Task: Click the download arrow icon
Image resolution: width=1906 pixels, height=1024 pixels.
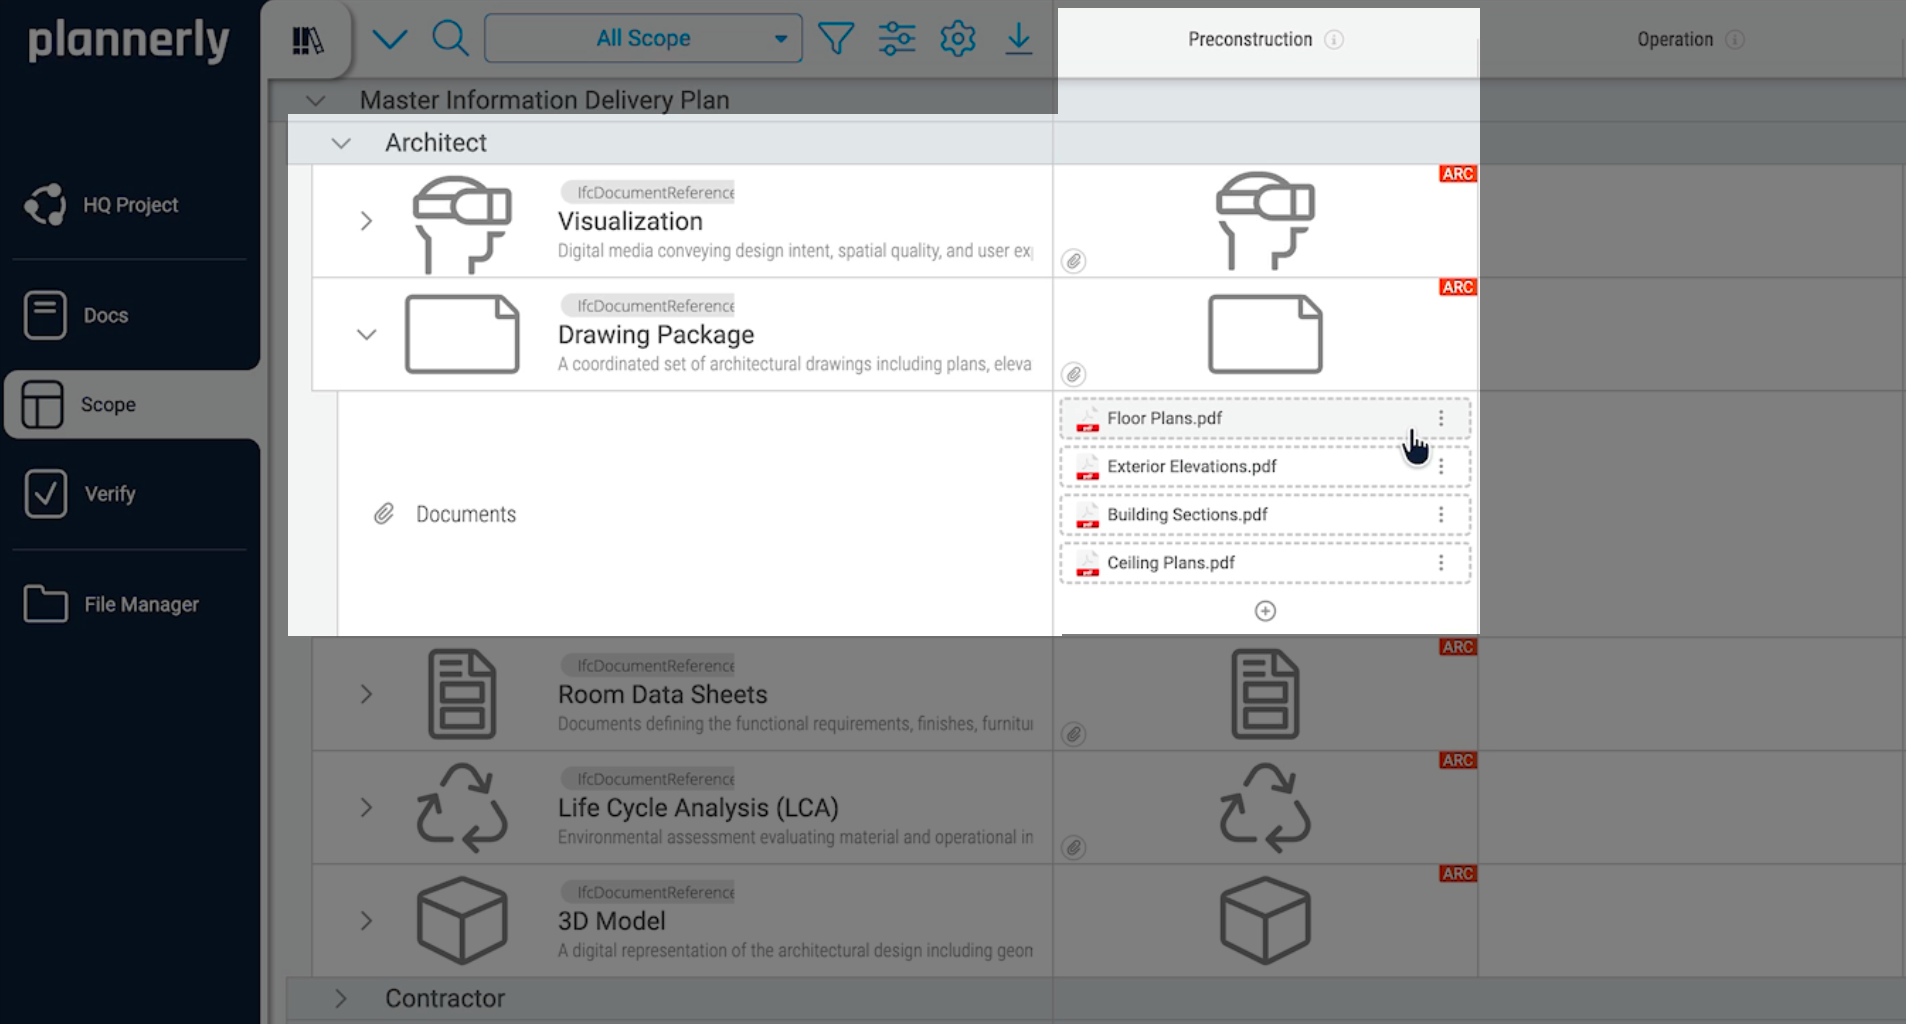Action: click(1018, 39)
